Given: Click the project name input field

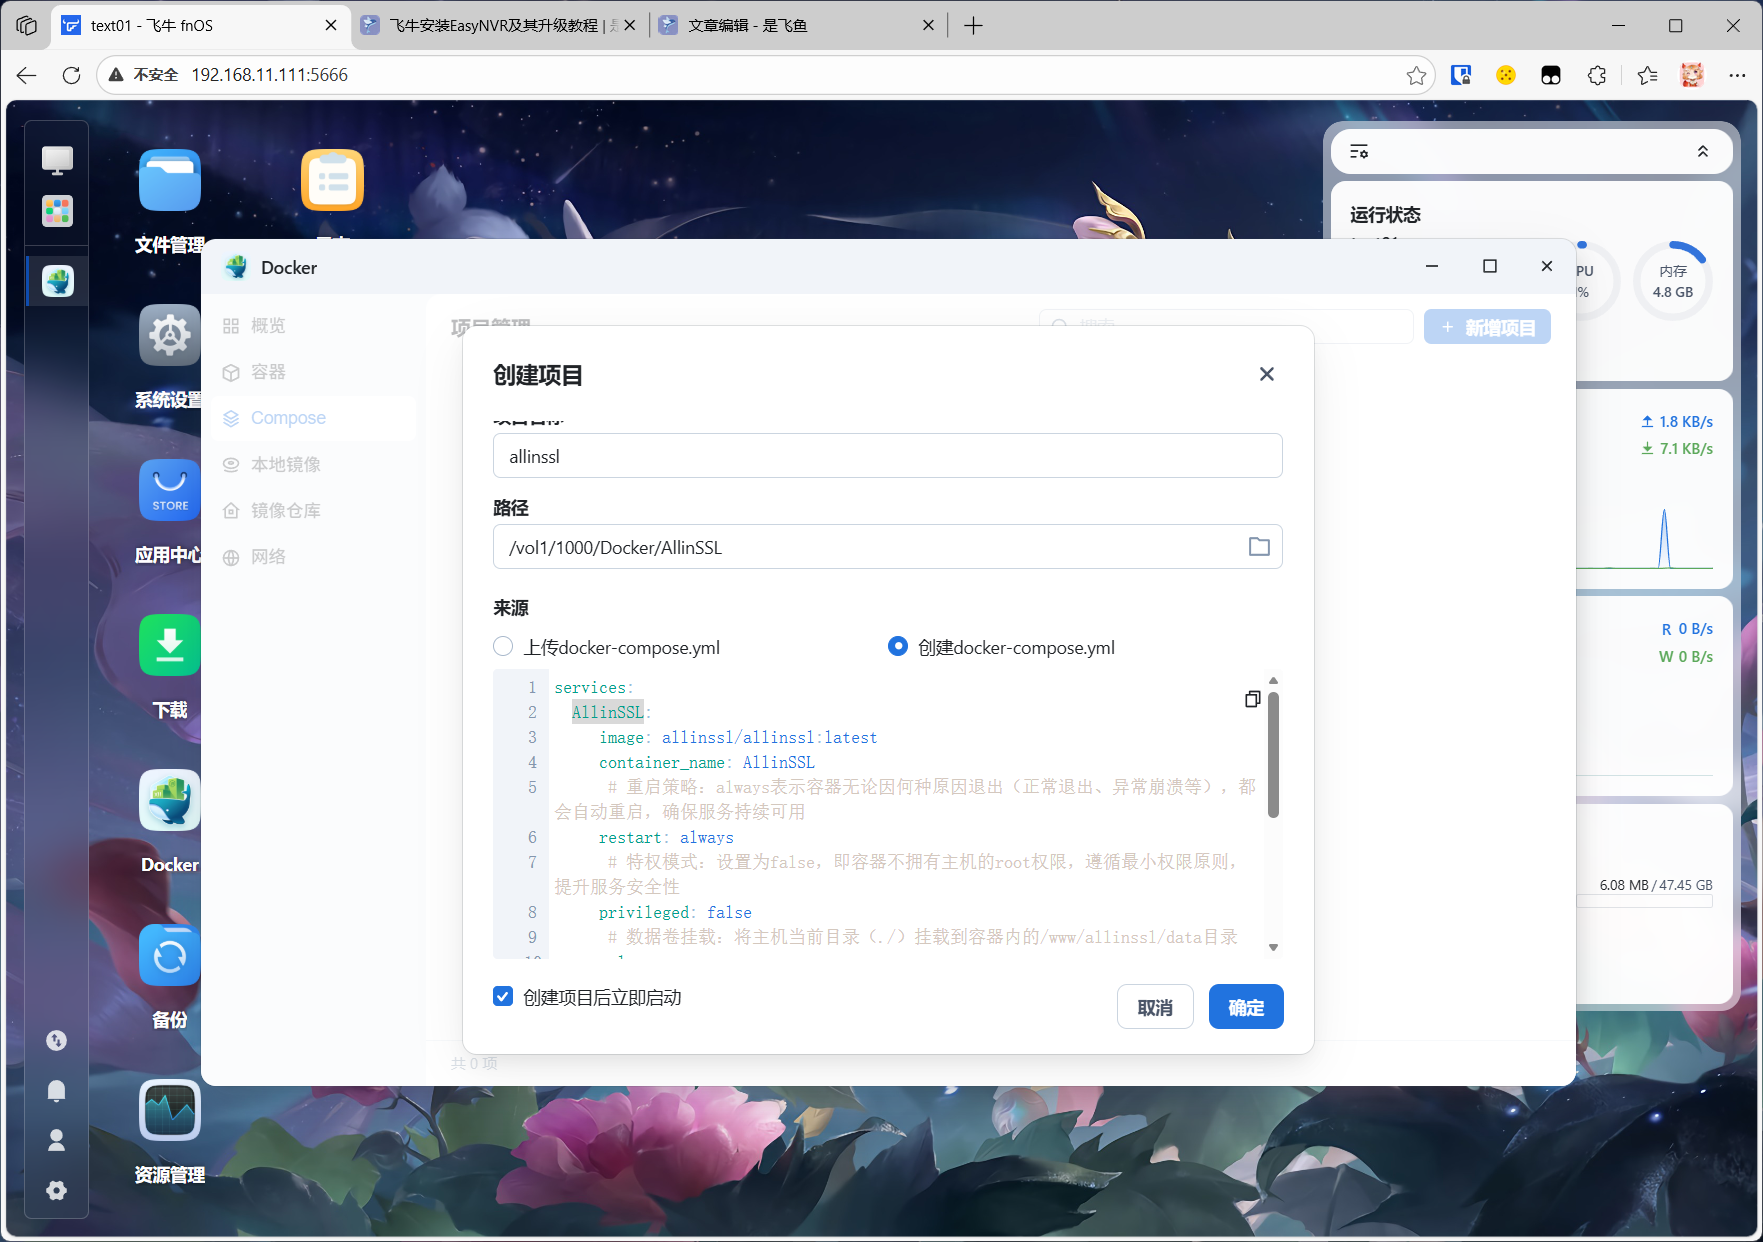Looking at the screenshot, I should [x=887, y=456].
